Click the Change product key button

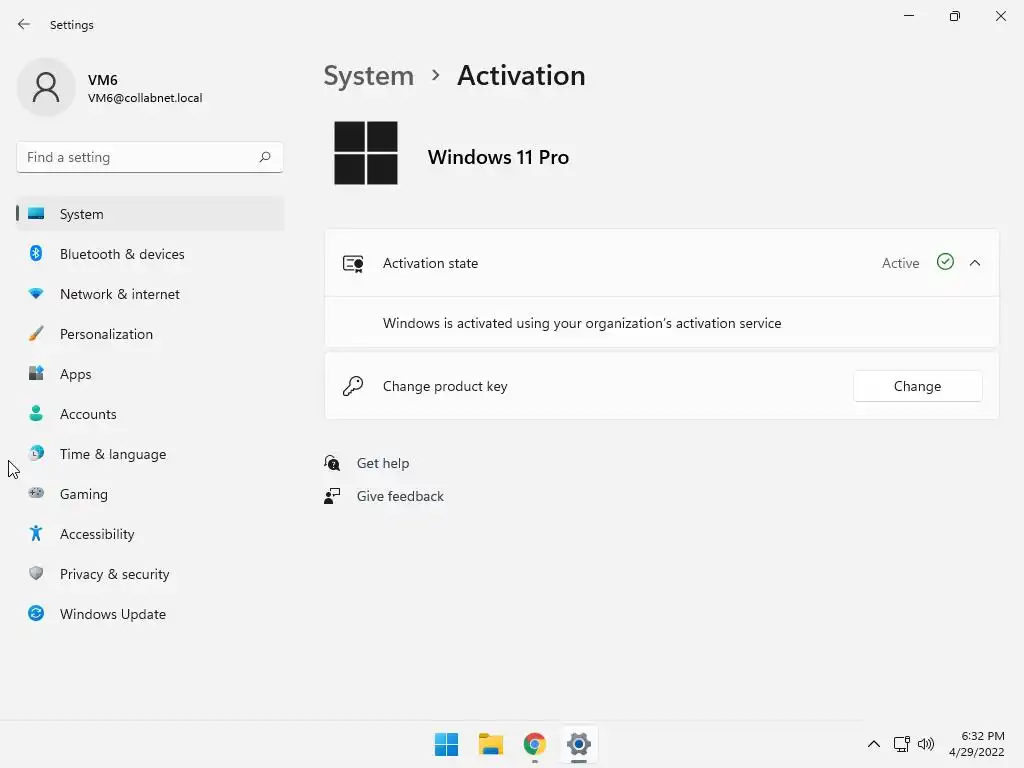(918, 386)
